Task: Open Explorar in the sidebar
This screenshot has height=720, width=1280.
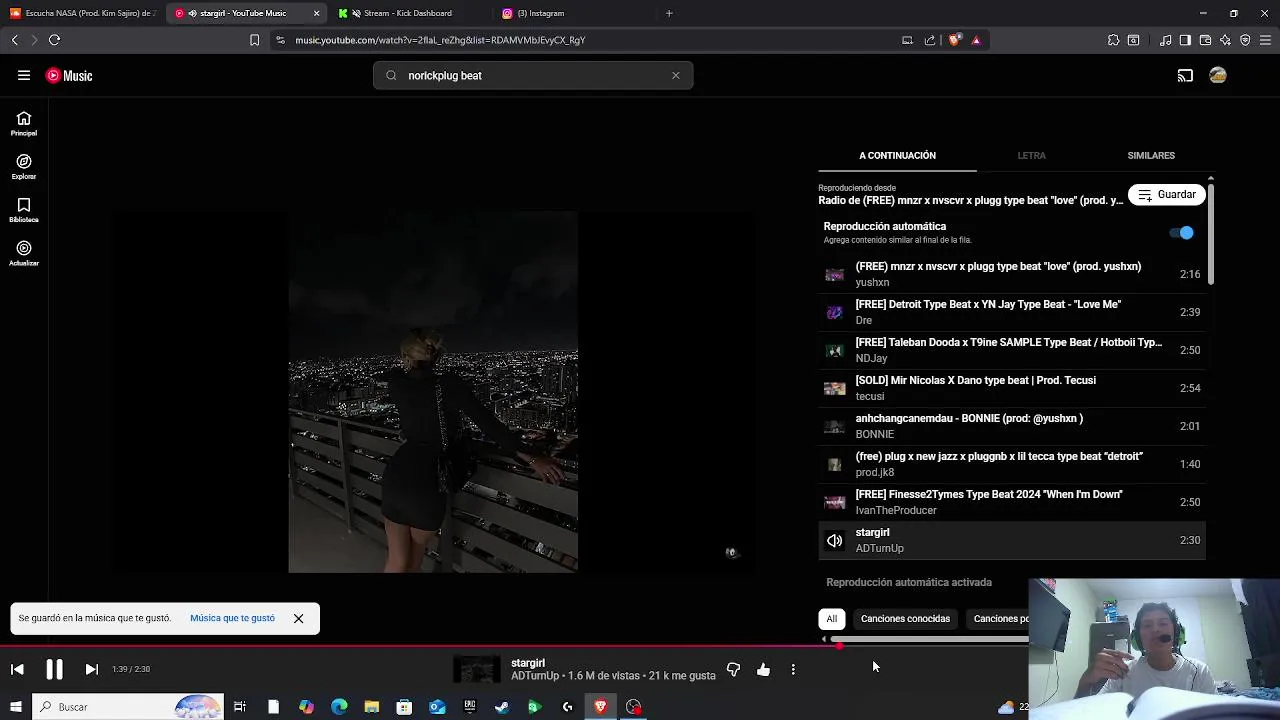Action: coord(24,167)
